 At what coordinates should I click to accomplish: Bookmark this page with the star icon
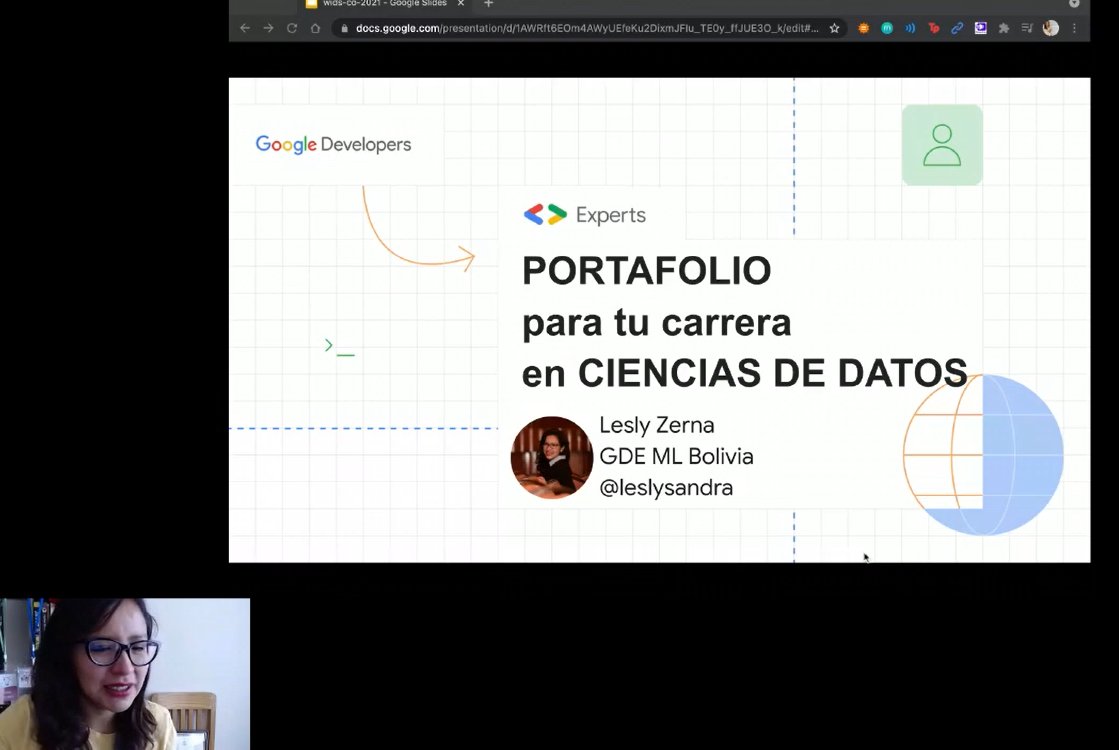(834, 29)
